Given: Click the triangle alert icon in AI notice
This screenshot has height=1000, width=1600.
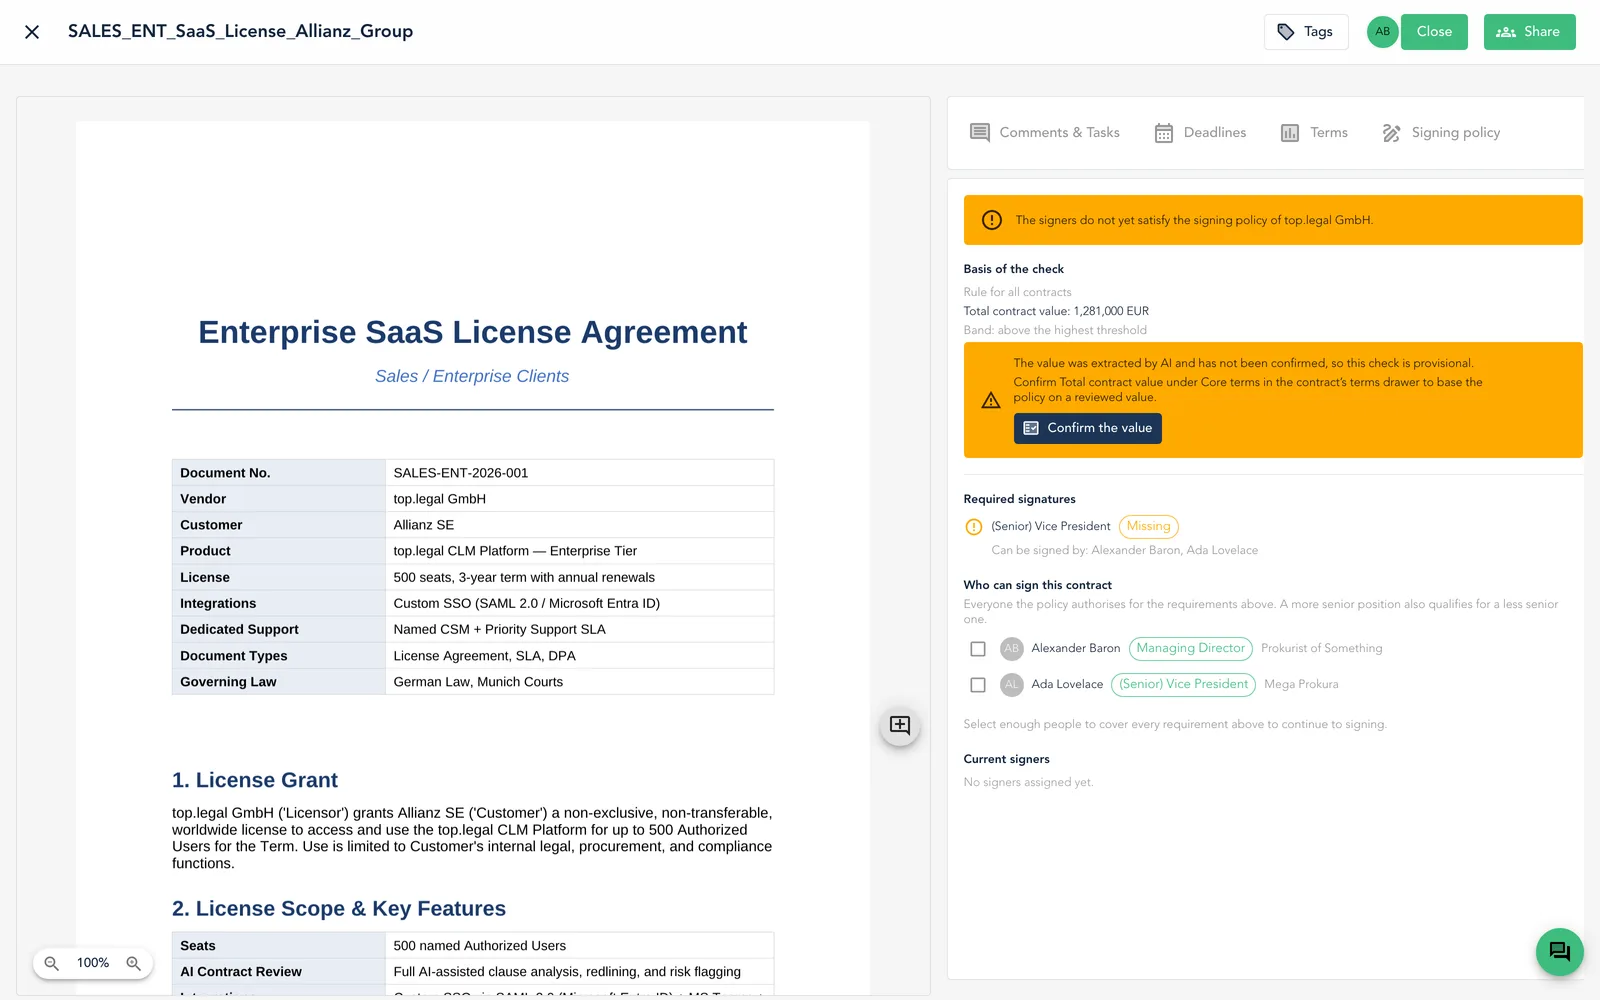Looking at the screenshot, I should 991,400.
